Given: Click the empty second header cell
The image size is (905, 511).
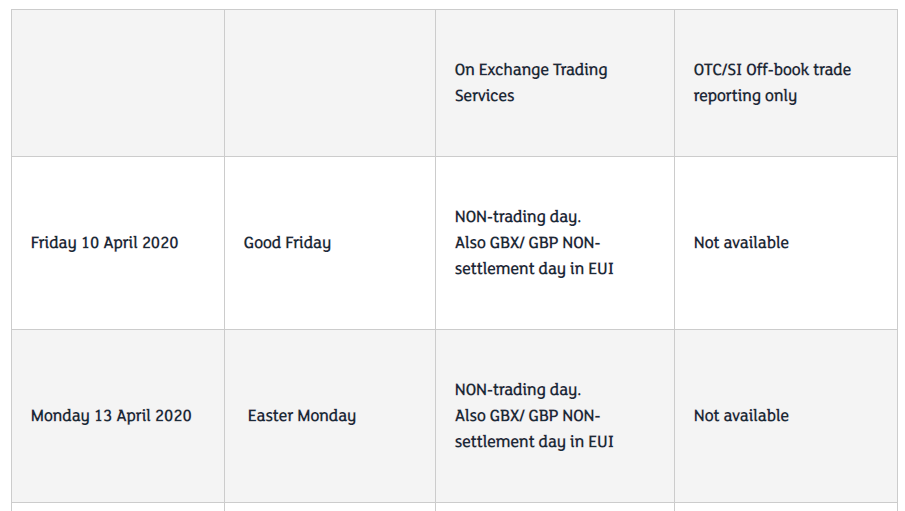Looking at the screenshot, I should click(x=330, y=83).
